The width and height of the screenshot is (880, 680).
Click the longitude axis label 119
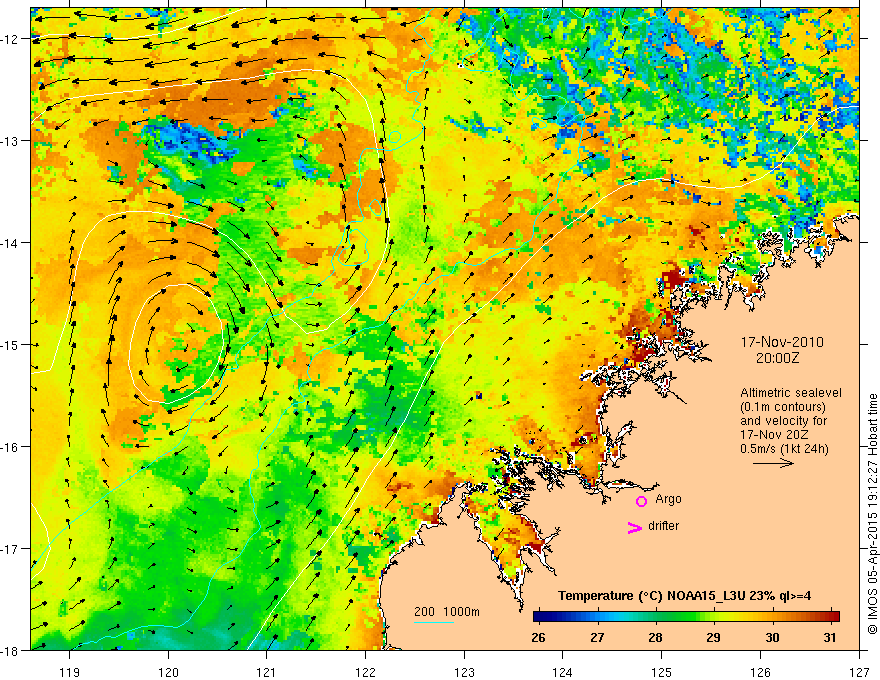click(x=70, y=672)
